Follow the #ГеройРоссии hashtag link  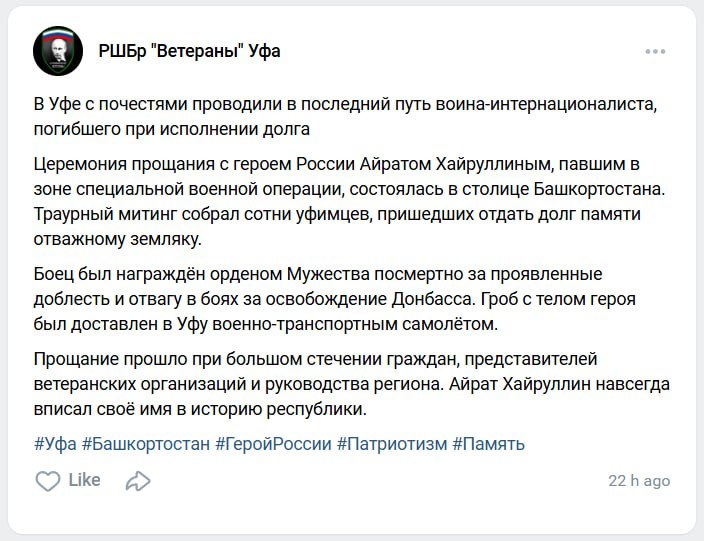[x=272, y=443]
